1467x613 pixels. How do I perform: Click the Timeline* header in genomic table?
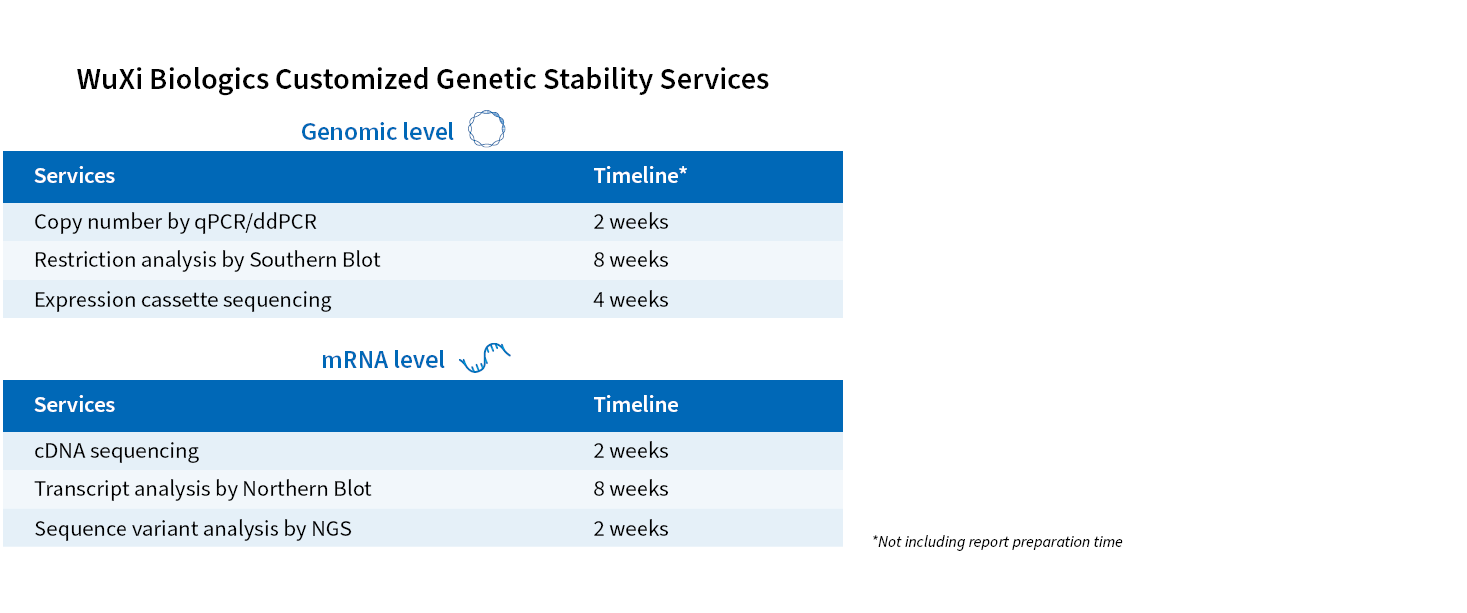tap(640, 176)
